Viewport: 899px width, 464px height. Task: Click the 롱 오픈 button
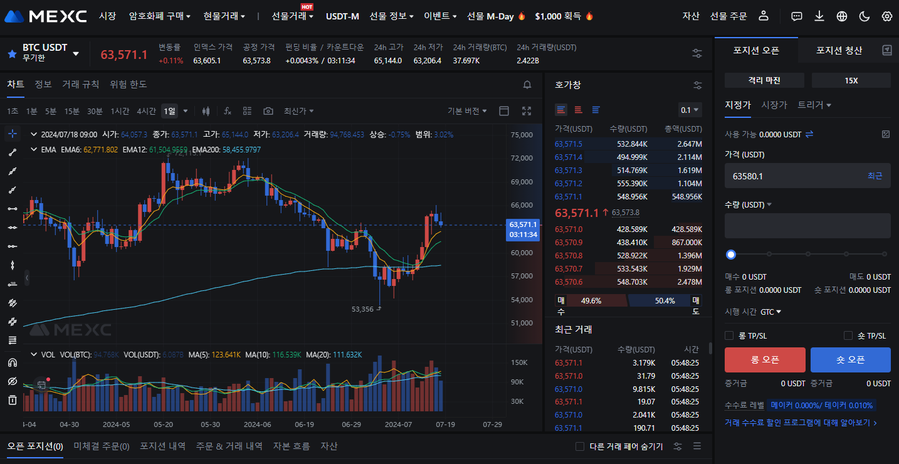765,360
